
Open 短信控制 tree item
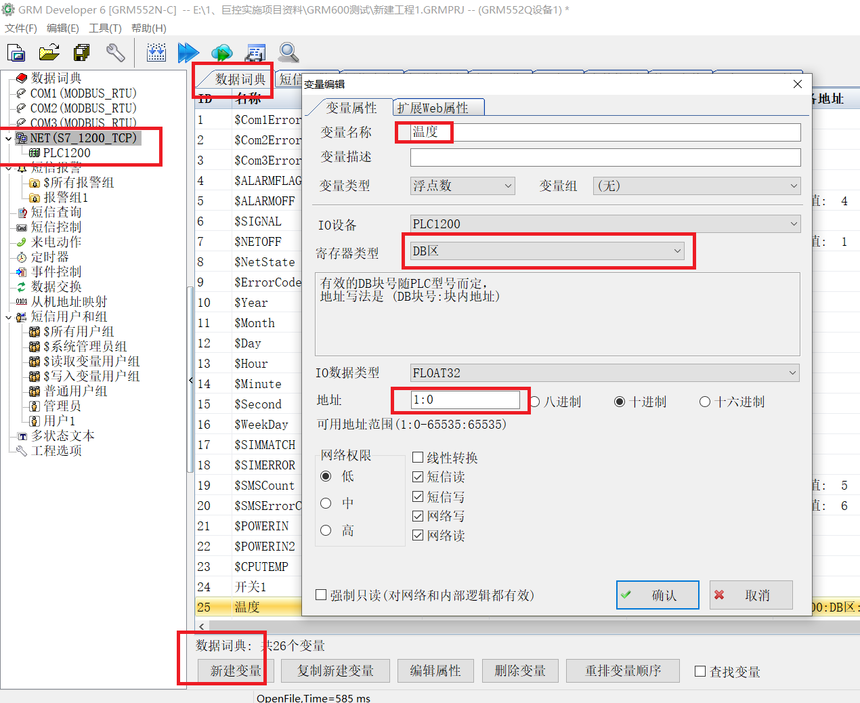coord(56,227)
